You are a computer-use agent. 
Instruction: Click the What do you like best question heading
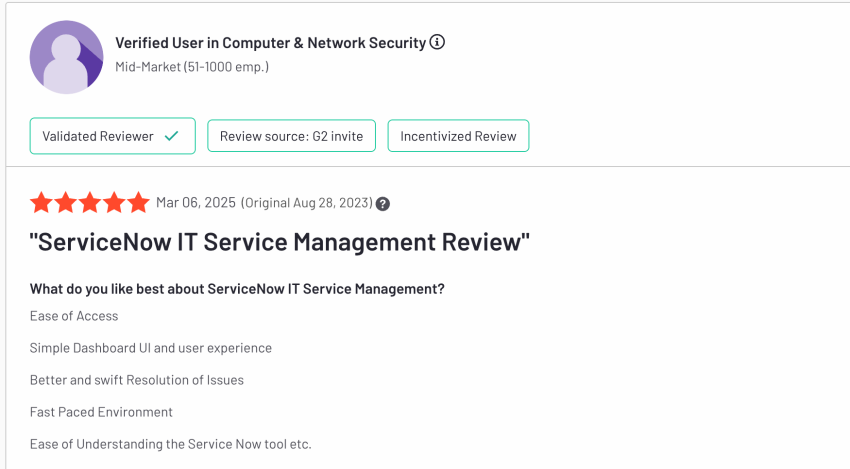[237, 289]
